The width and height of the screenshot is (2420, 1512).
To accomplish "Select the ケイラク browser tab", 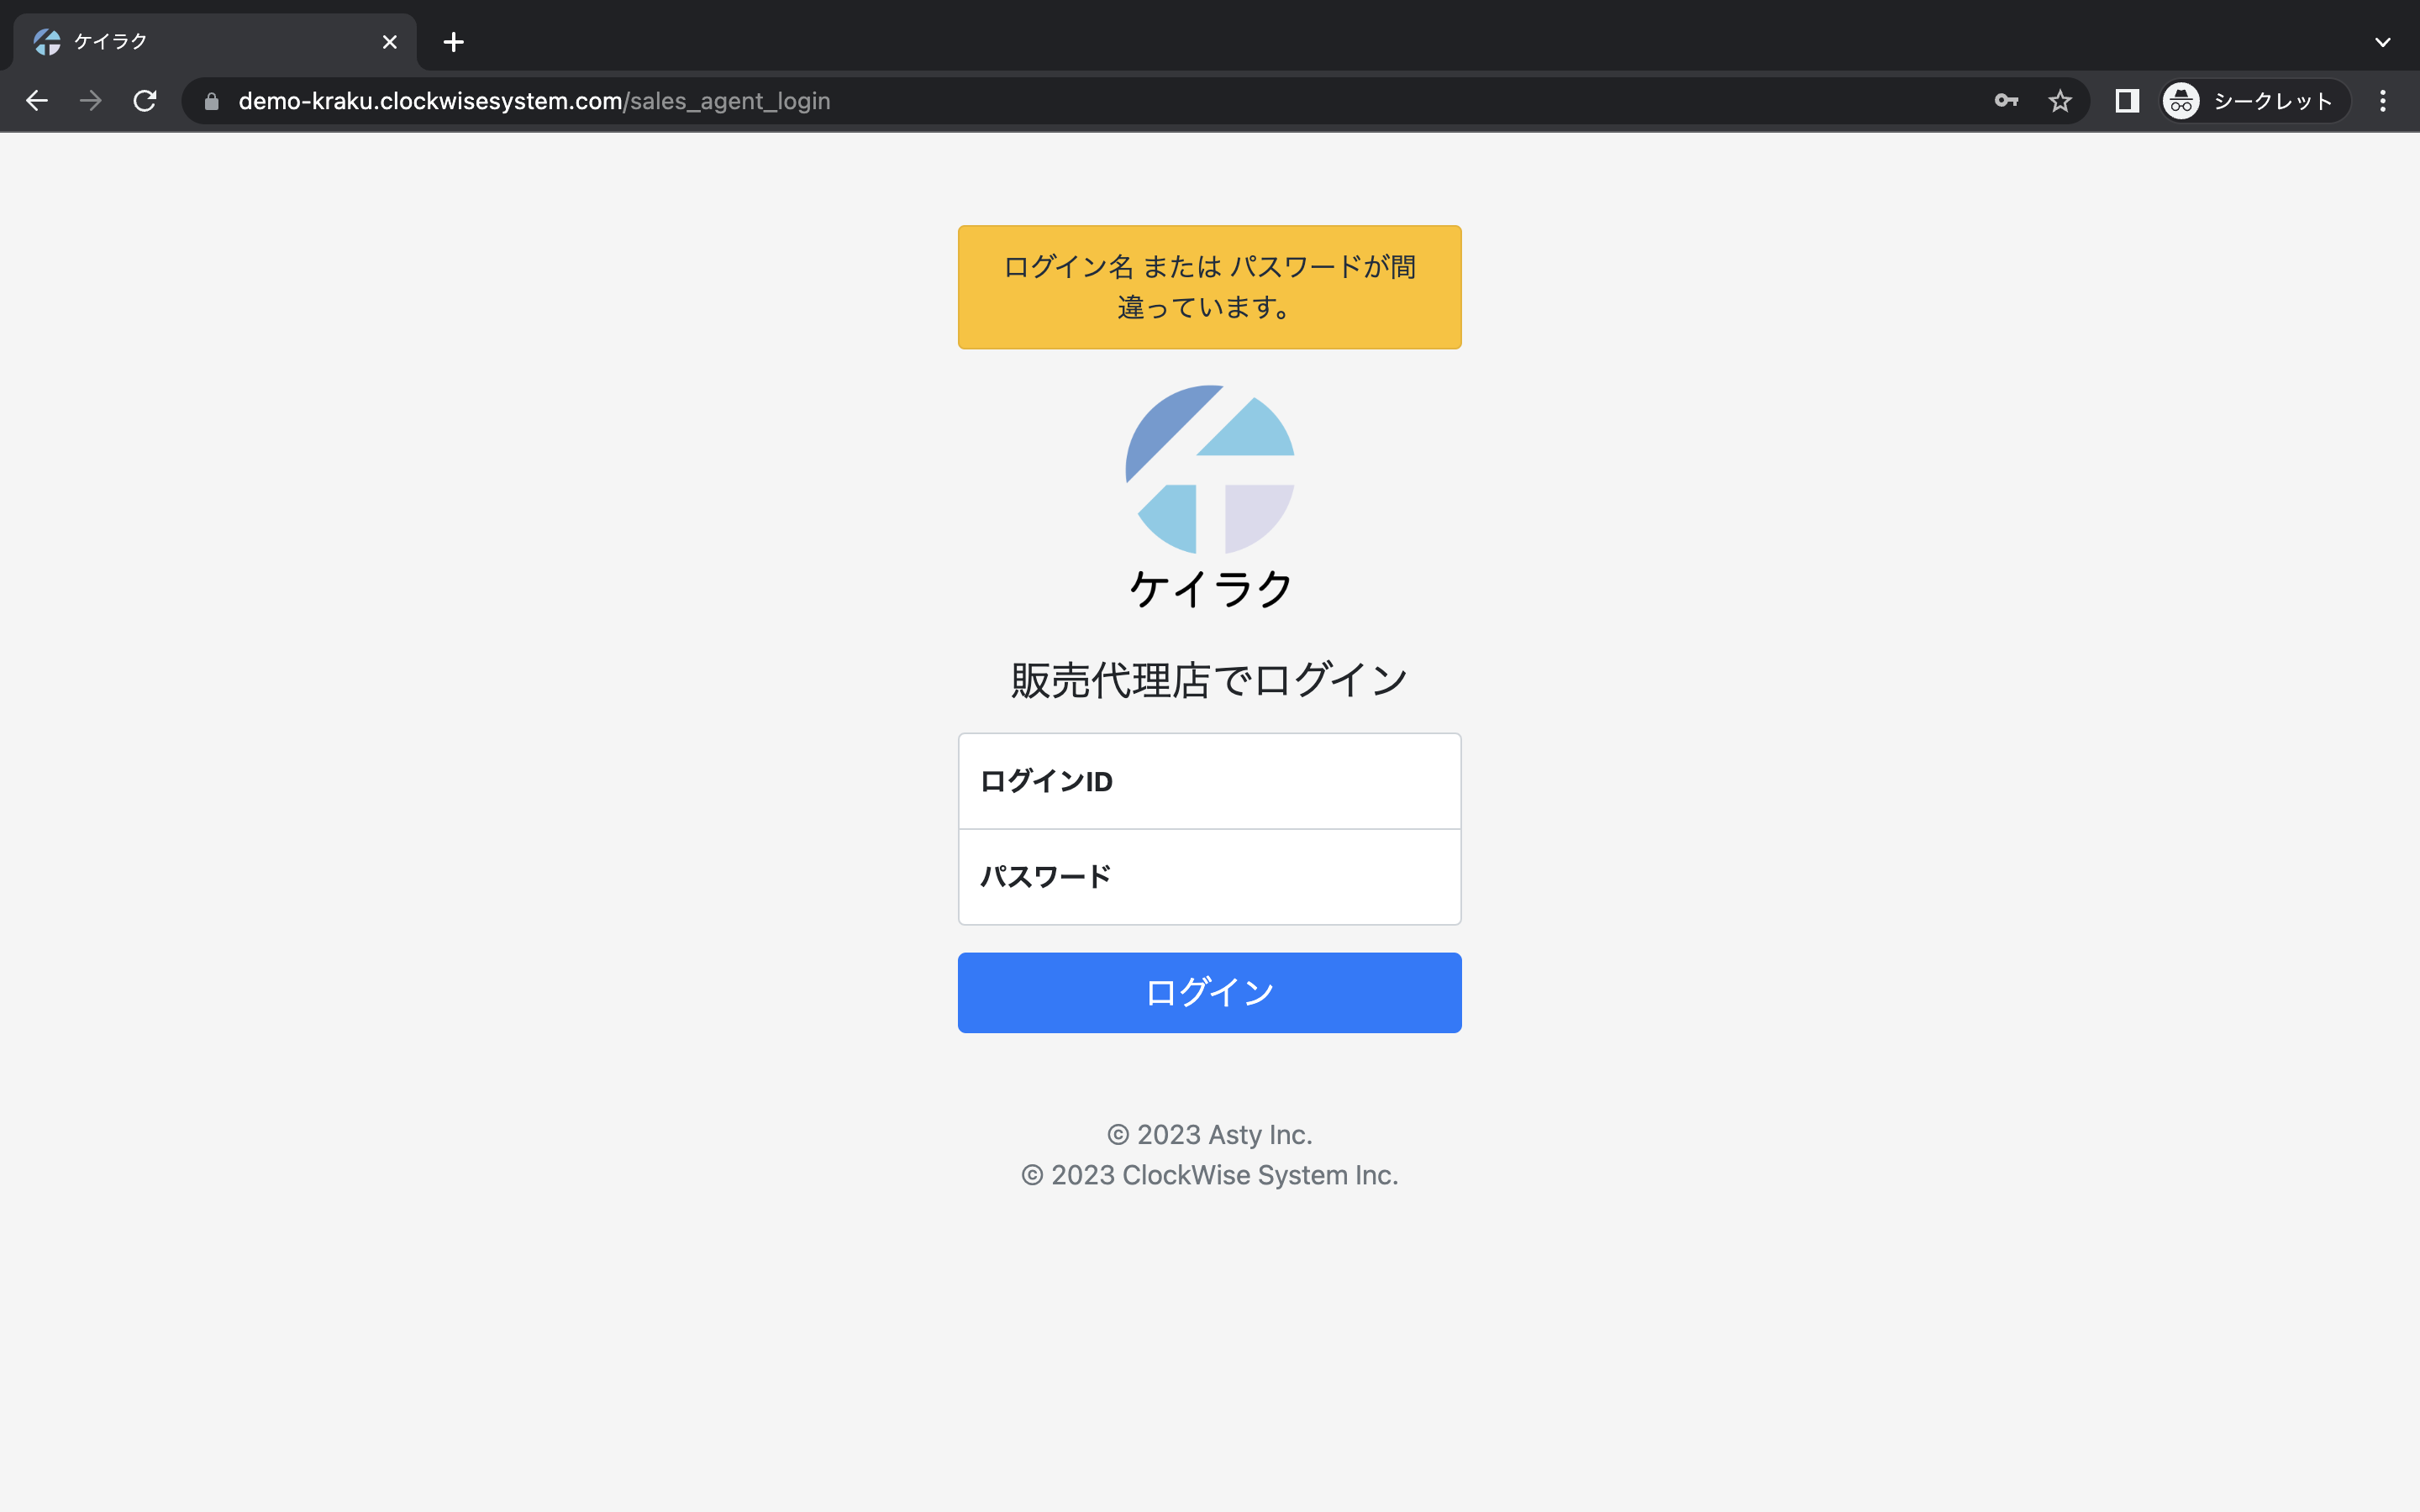I will click(200, 42).
